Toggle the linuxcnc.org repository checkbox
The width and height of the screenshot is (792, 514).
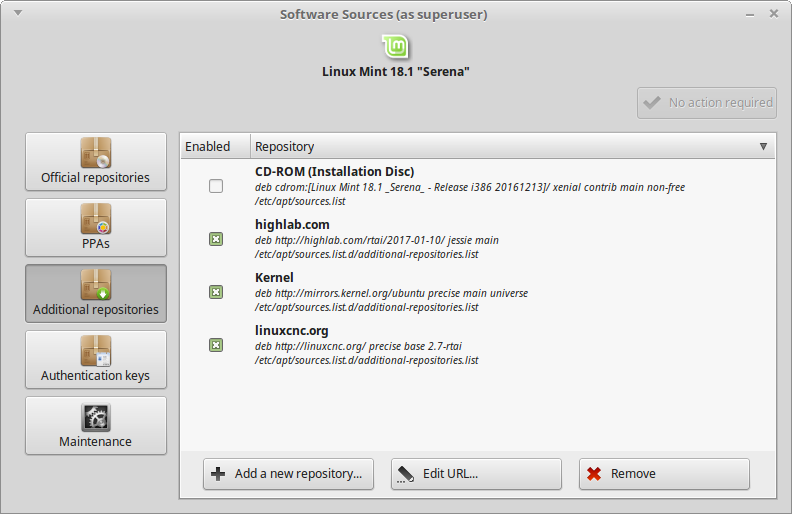pyautogui.click(x=216, y=345)
